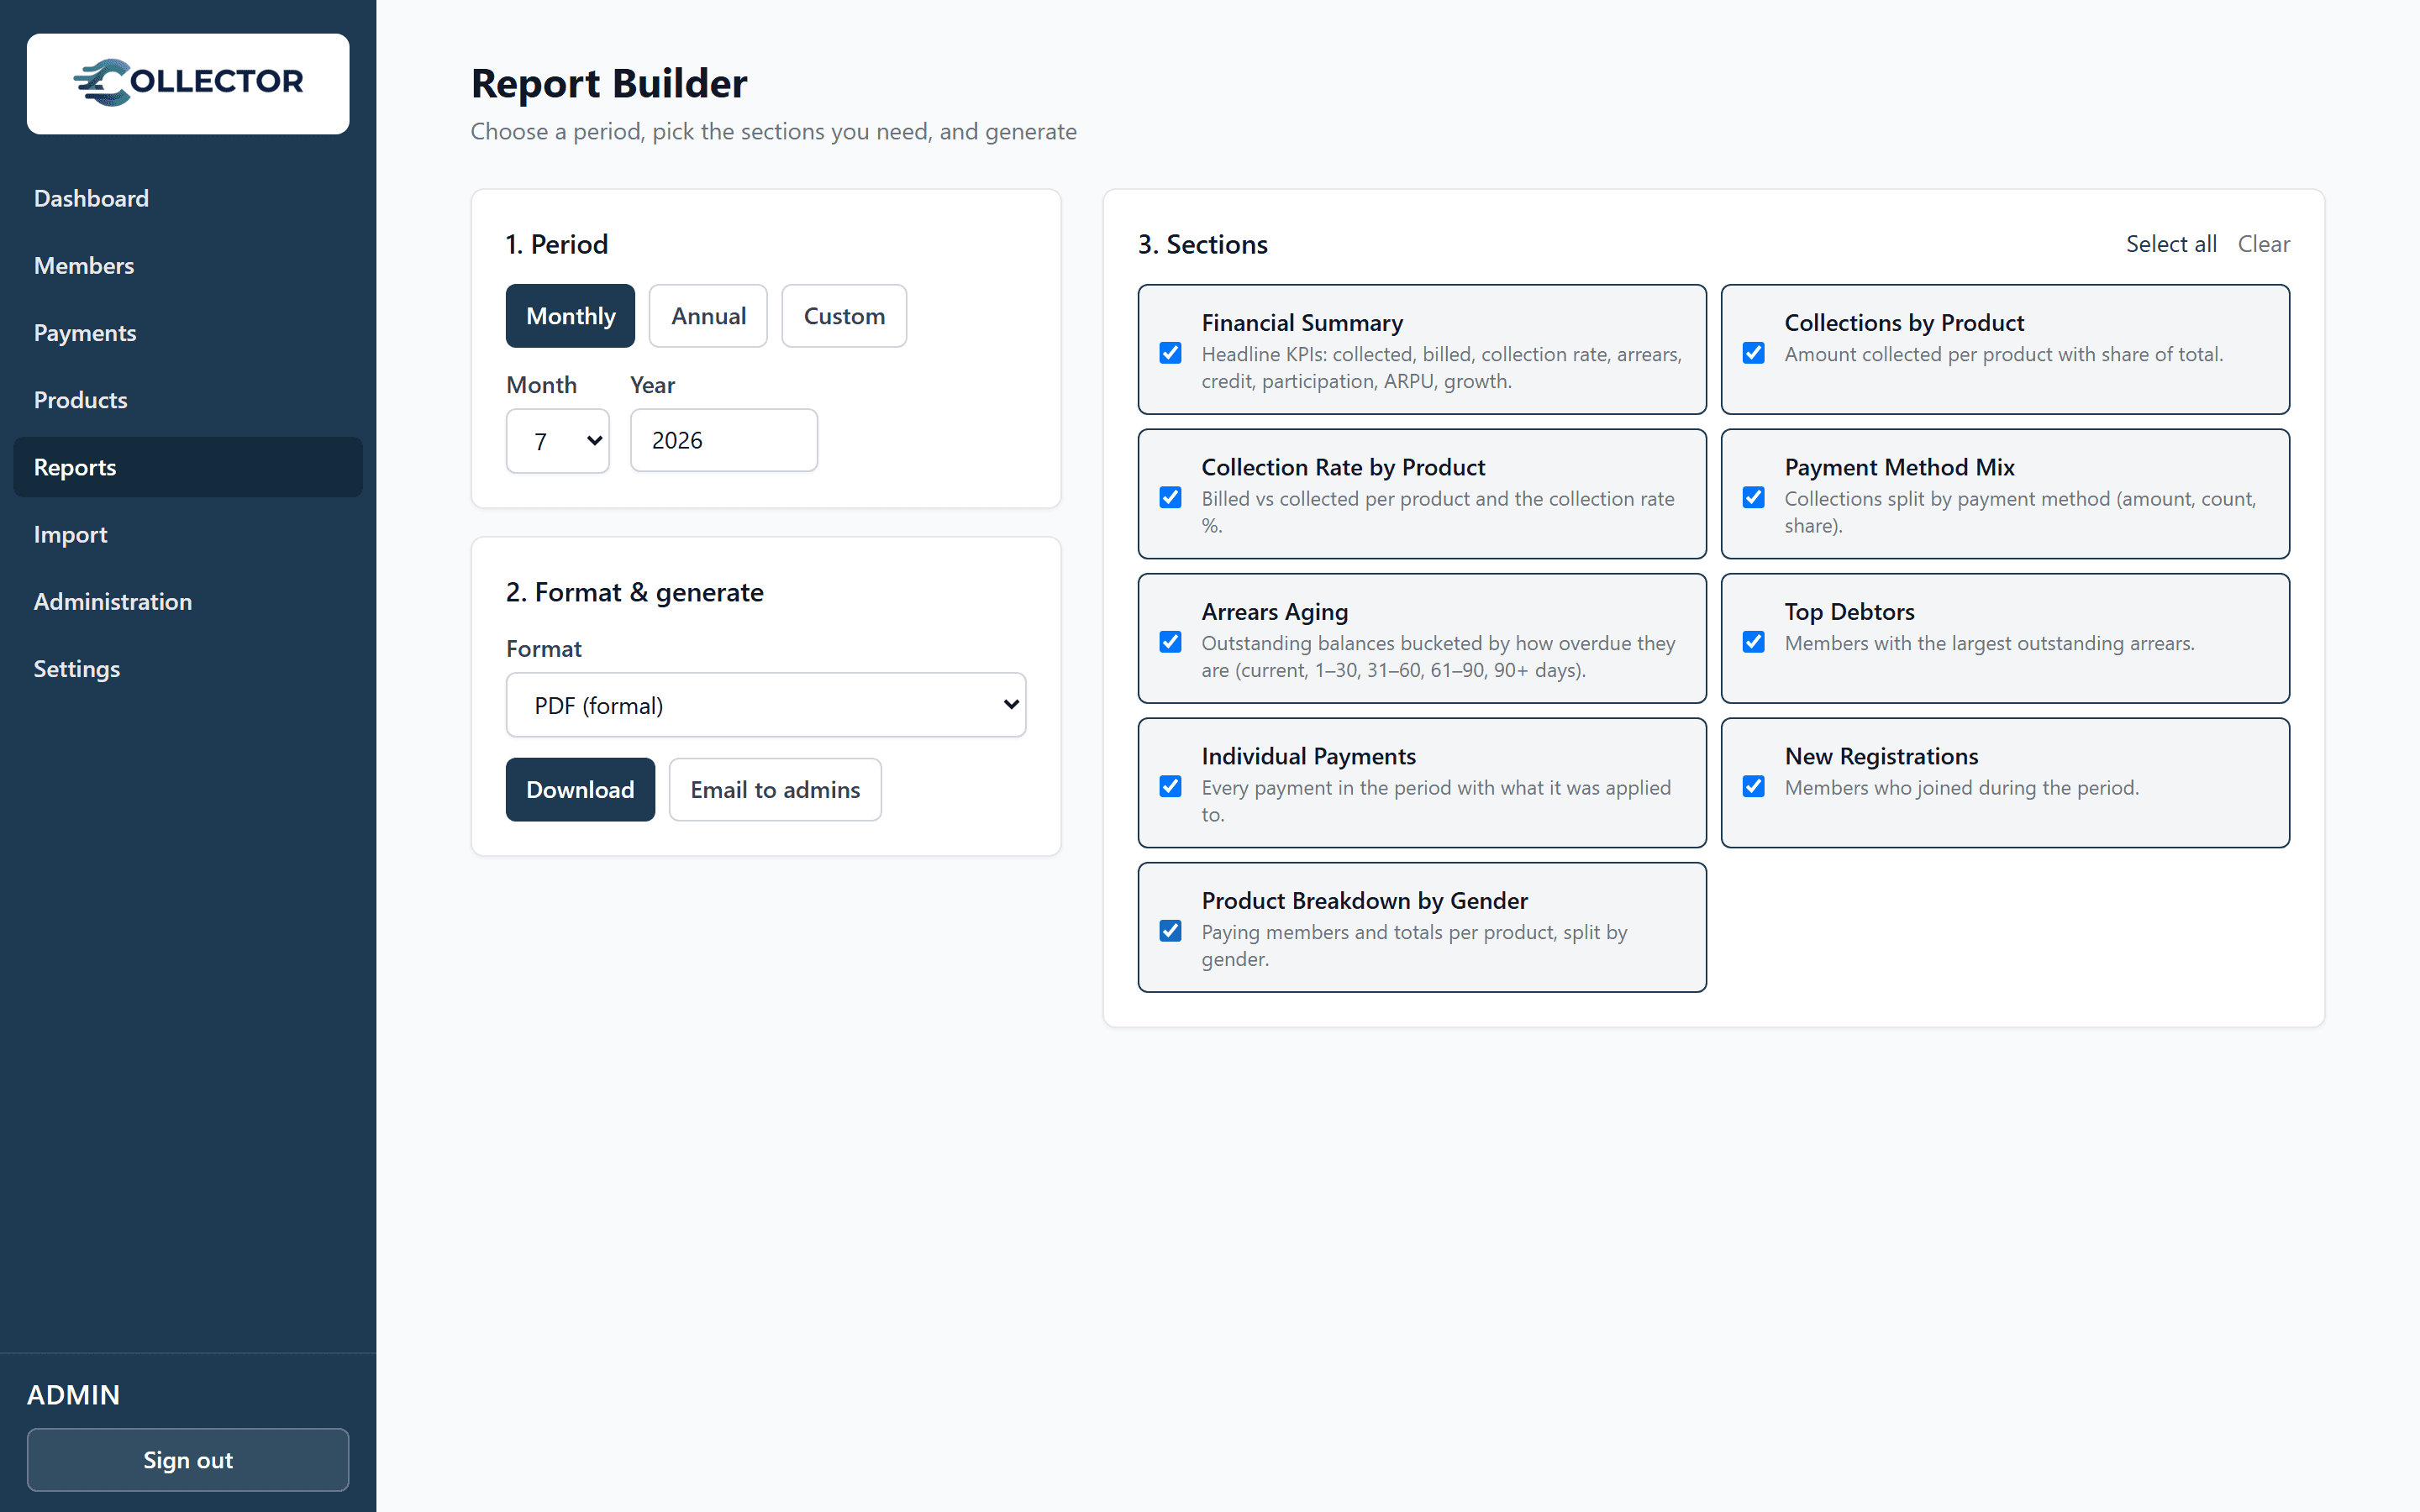Click the 'Collections by Product' title text
Screen dimensions: 2420x1512
(x=1904, y=323)
